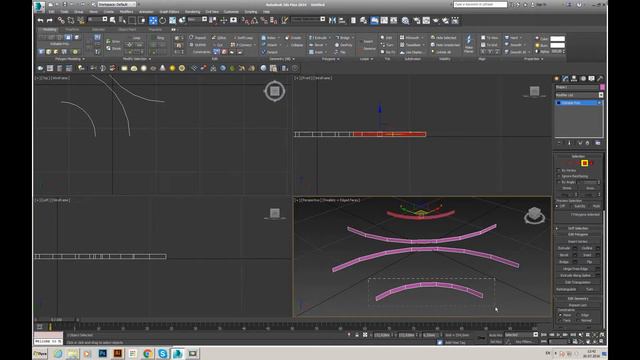Viewport: 640px width, 360px height.
Task: Activate the Select and Scale tool
Action: [x=172, y=20]
